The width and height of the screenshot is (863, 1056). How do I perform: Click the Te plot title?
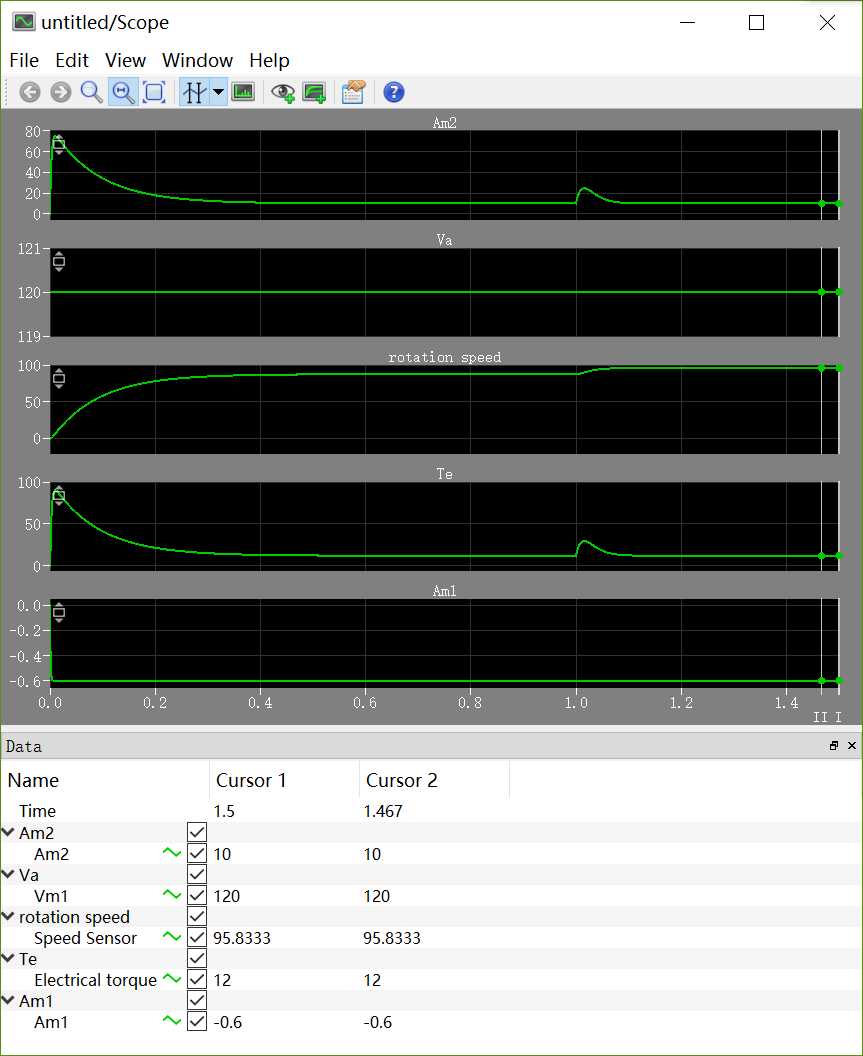click(445, 474)
